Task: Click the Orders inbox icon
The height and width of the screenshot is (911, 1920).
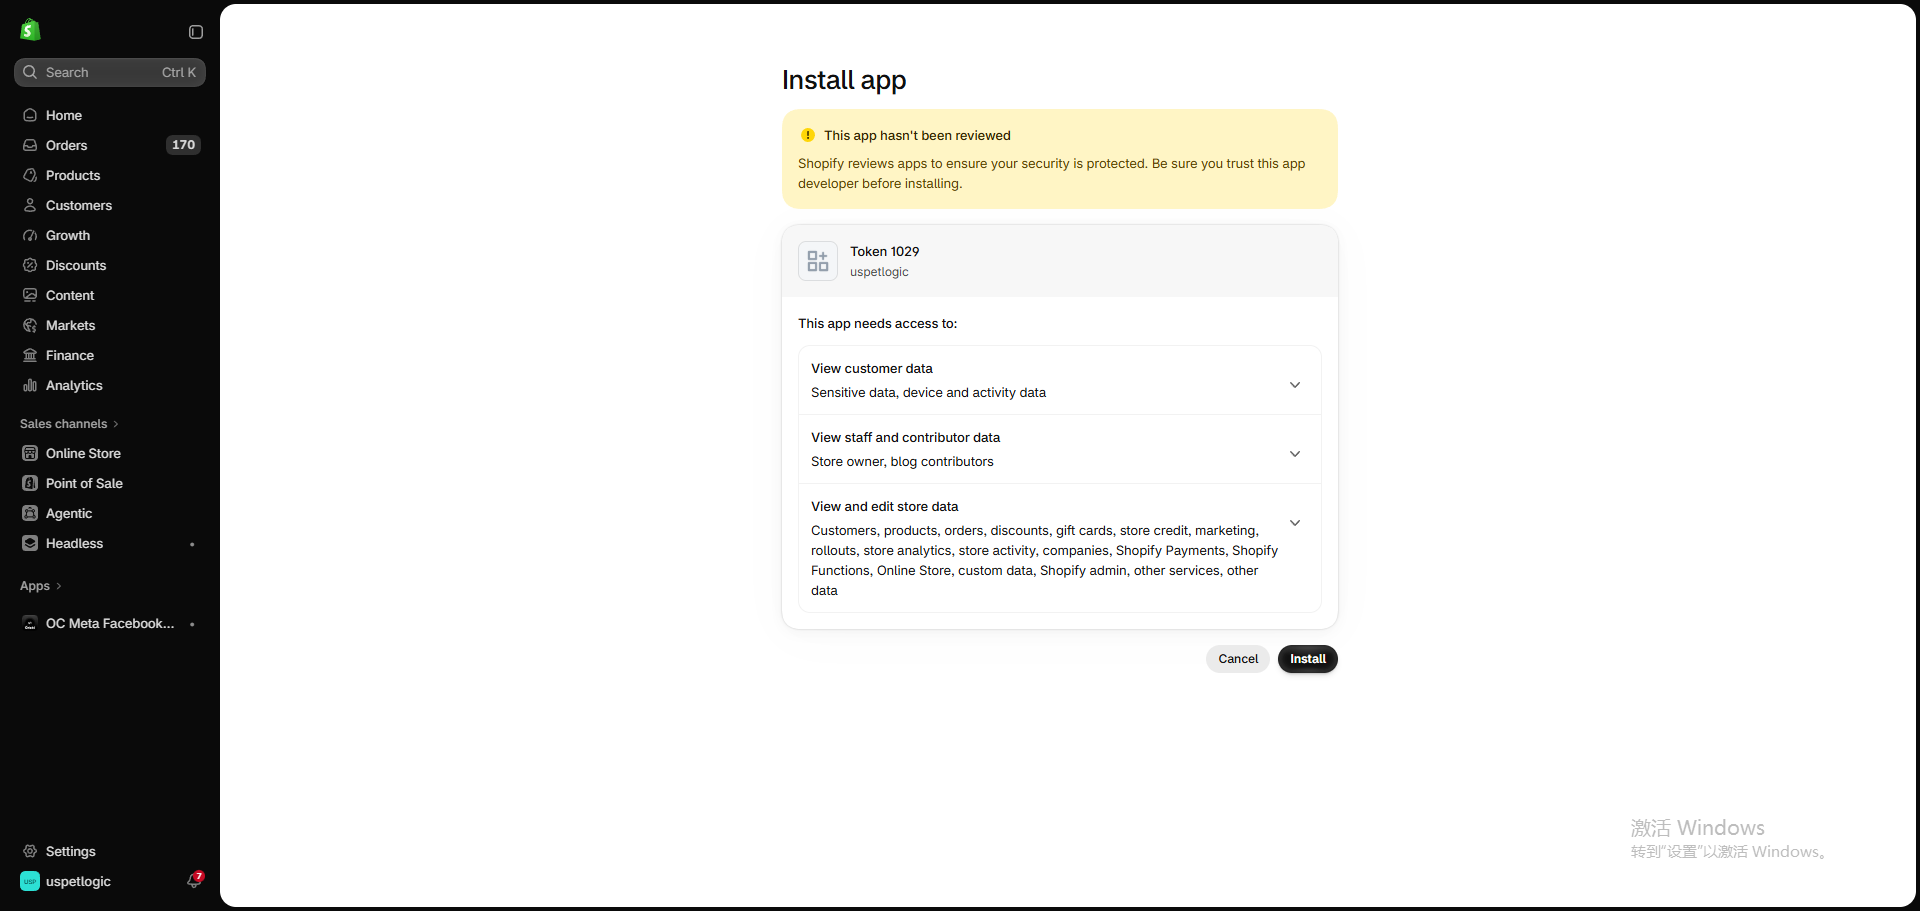Action: pyautogui.click(x=30, y=145)
